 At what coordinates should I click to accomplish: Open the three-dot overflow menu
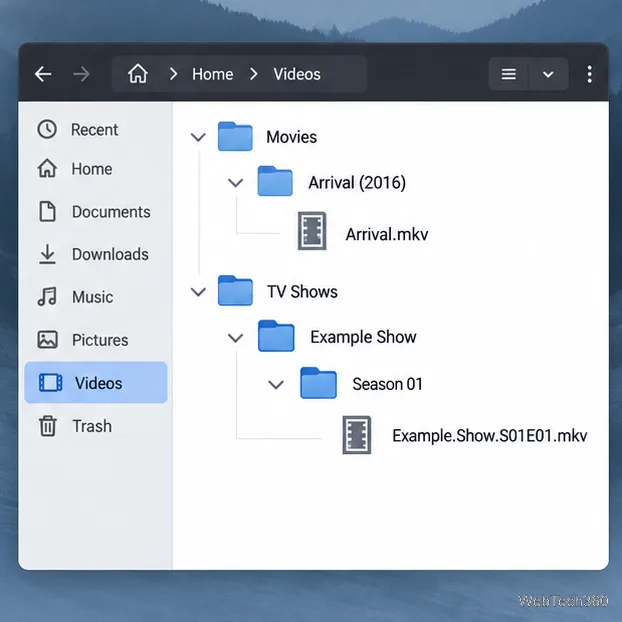click(x=589, y=74)
